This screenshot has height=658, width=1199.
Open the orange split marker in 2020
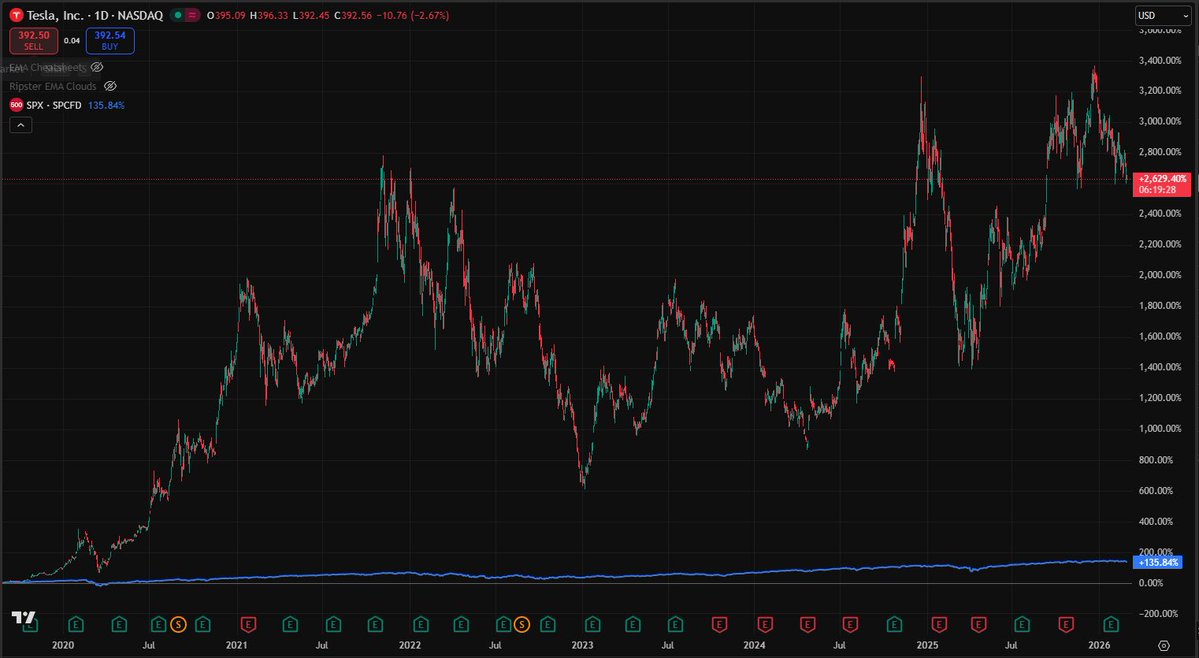178,625
